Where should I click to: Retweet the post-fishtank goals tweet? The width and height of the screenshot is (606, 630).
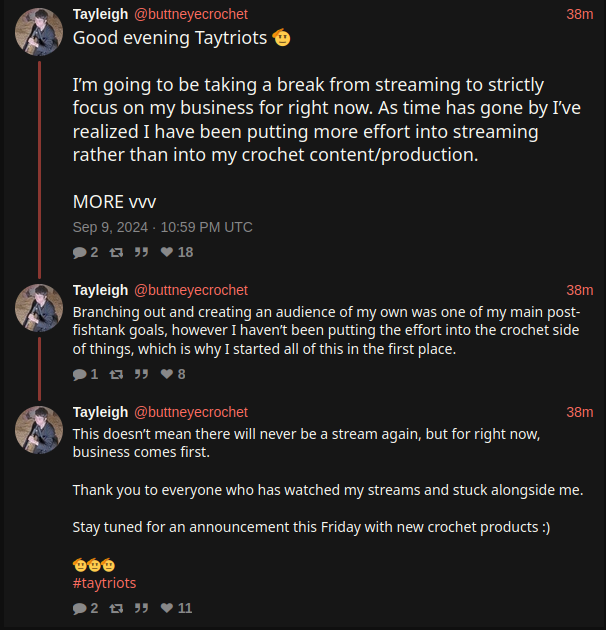tap(116, 374)
